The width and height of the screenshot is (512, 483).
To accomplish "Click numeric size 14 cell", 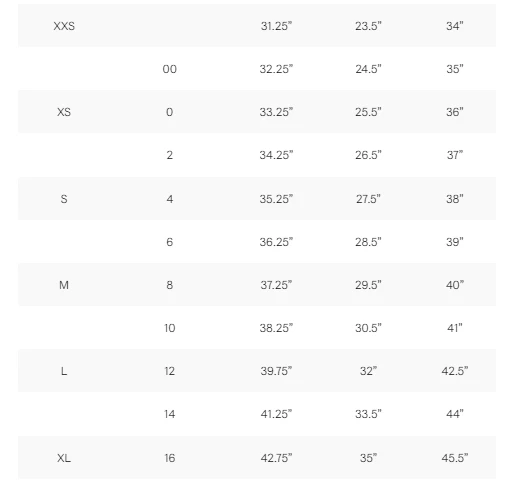I will pyautogui.click(x=170, y=414).
